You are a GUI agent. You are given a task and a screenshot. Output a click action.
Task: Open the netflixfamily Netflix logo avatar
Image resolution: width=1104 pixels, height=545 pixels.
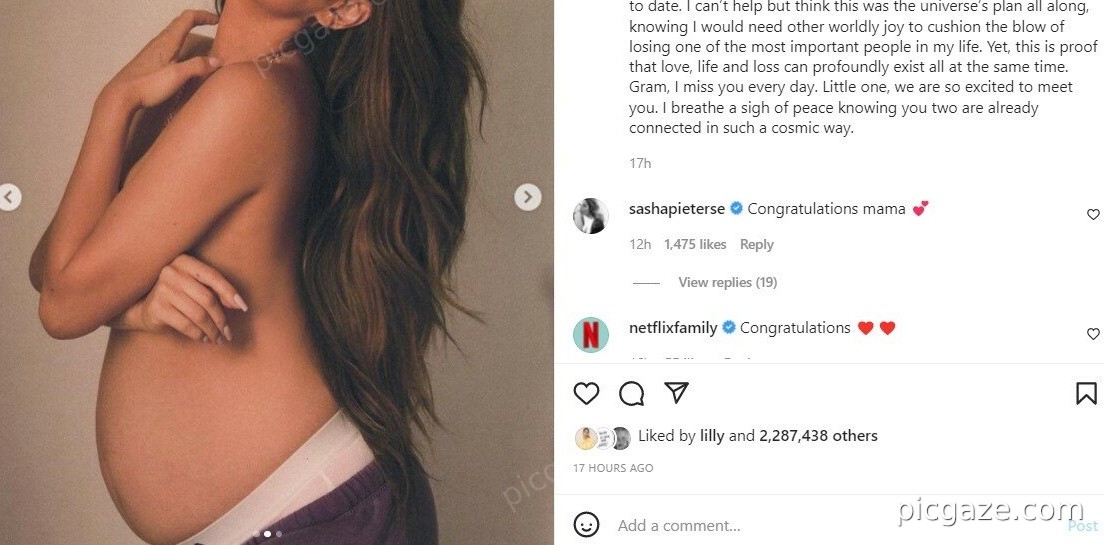click(590, 334)
